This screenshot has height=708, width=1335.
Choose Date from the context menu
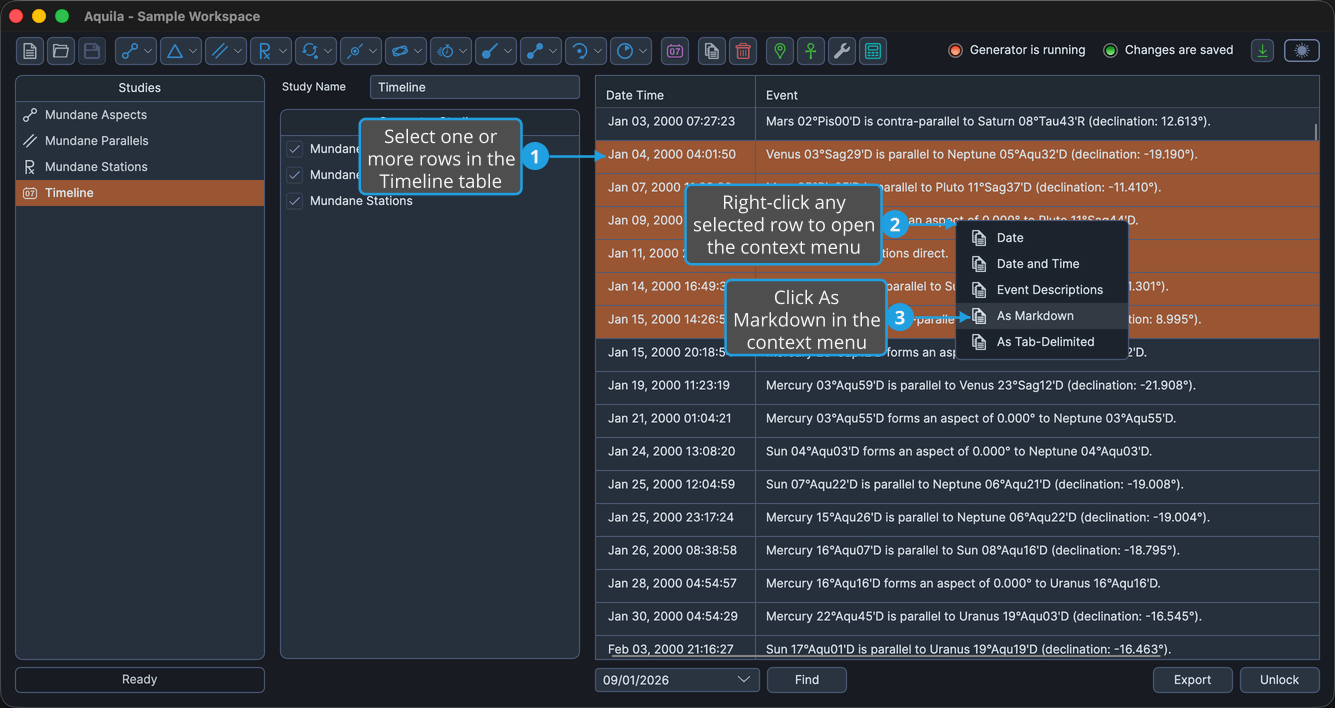(1042, 238)
